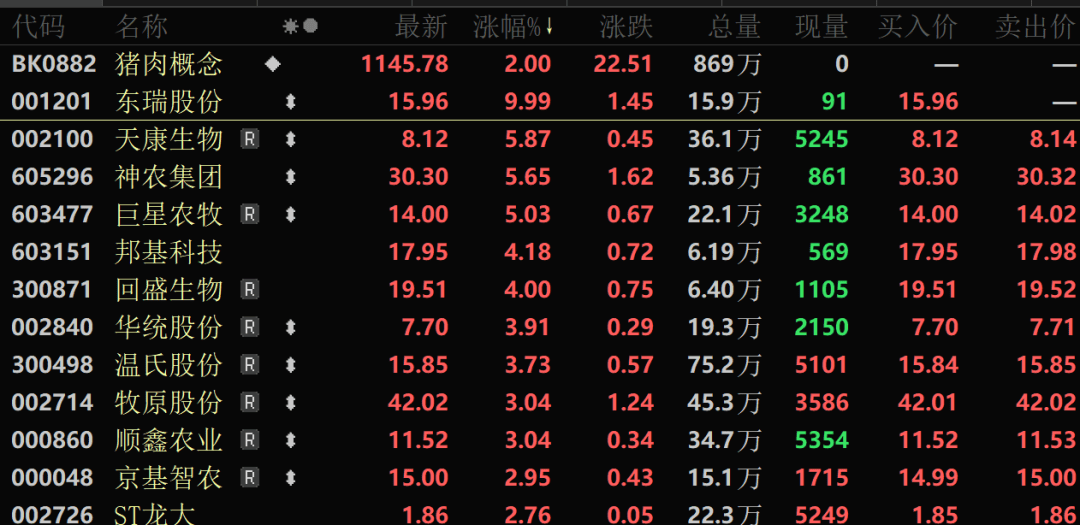Click the 9.99 percent gain value
The width and height of the screenshot is (1080, 525).
point(528,103)
